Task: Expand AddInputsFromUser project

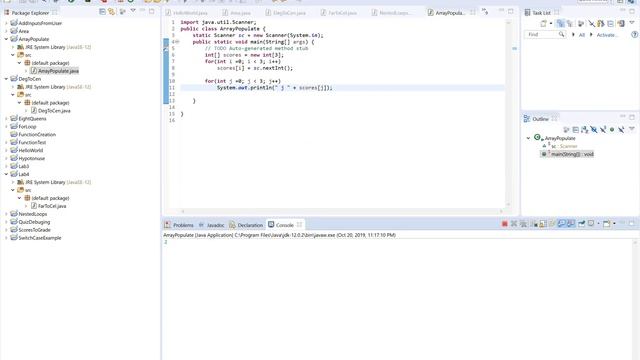Action: 6,23
